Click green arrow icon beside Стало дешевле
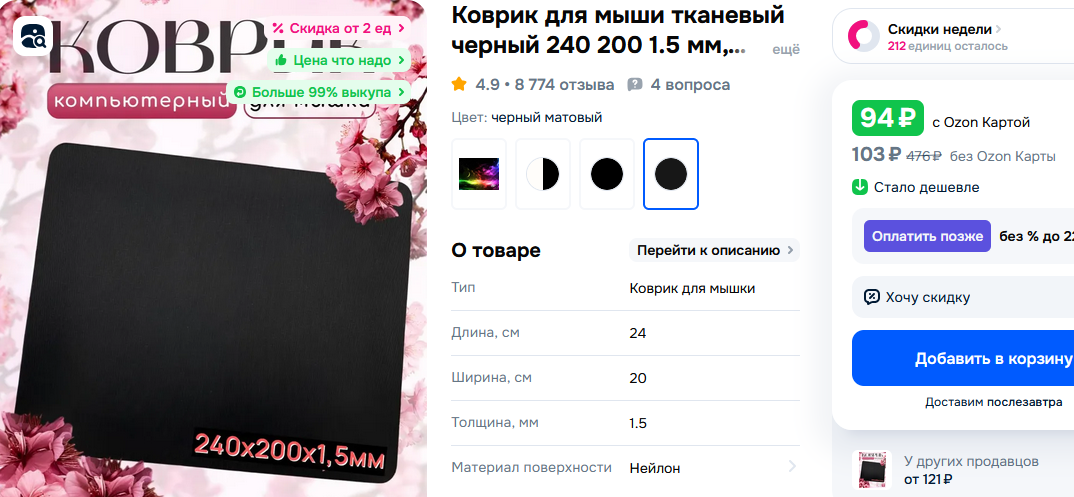Screen dimensions: 1074x497 (860, 187)
